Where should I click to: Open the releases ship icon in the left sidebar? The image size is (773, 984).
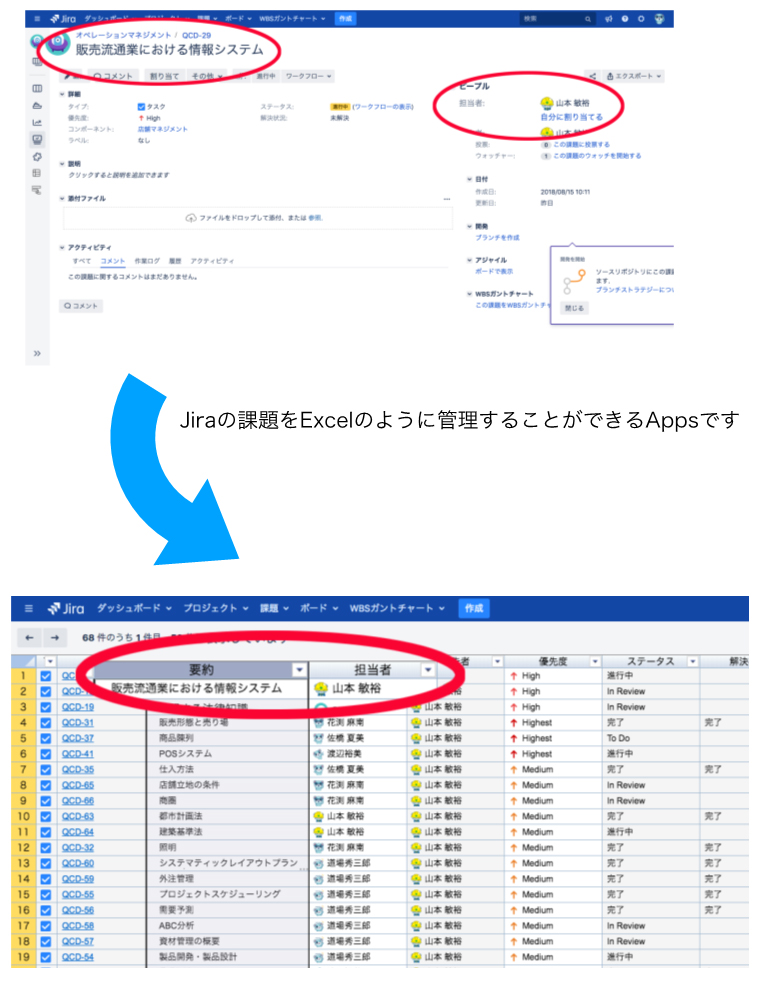pyautogui.click(x=37, y=105)
